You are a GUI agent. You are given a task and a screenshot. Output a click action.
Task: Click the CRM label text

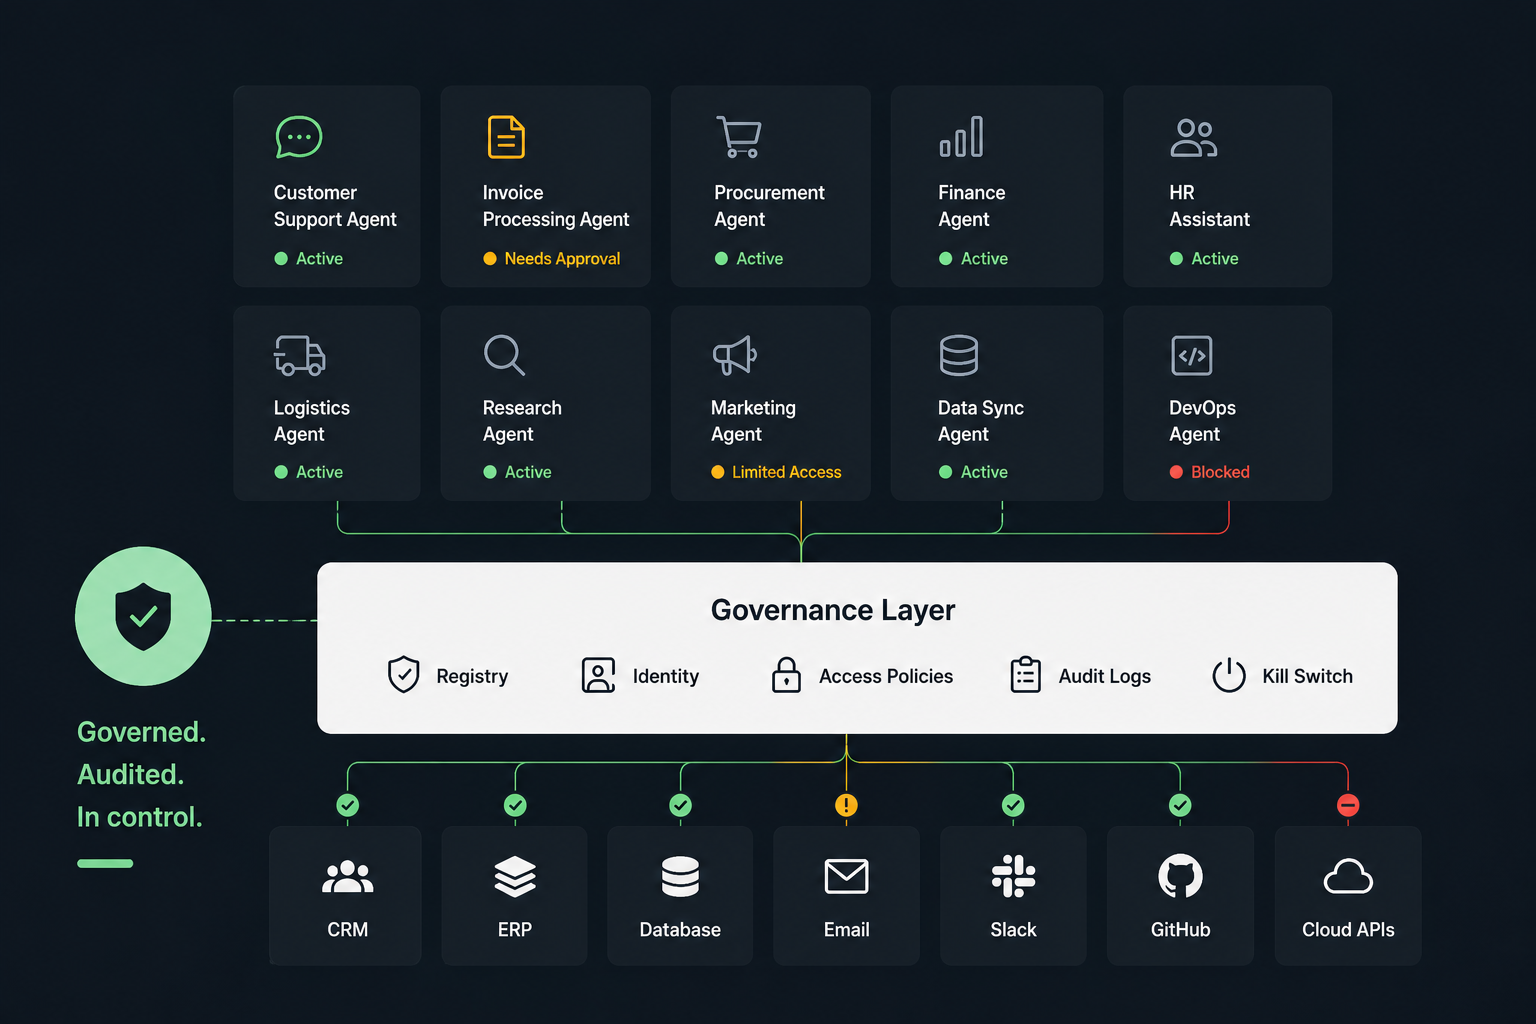pos(347,930)
